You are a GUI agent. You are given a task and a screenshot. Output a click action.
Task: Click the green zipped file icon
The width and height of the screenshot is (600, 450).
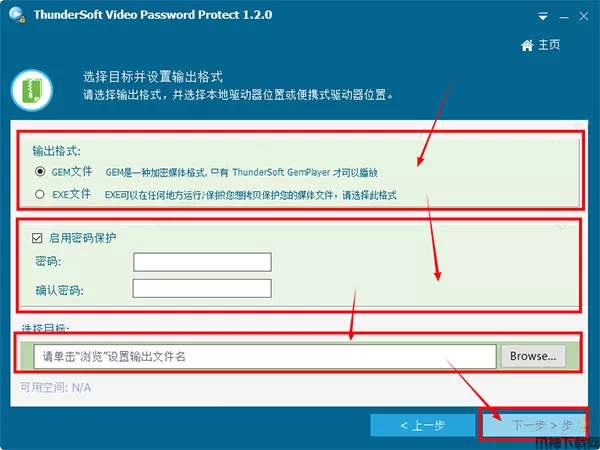(32, 90)
